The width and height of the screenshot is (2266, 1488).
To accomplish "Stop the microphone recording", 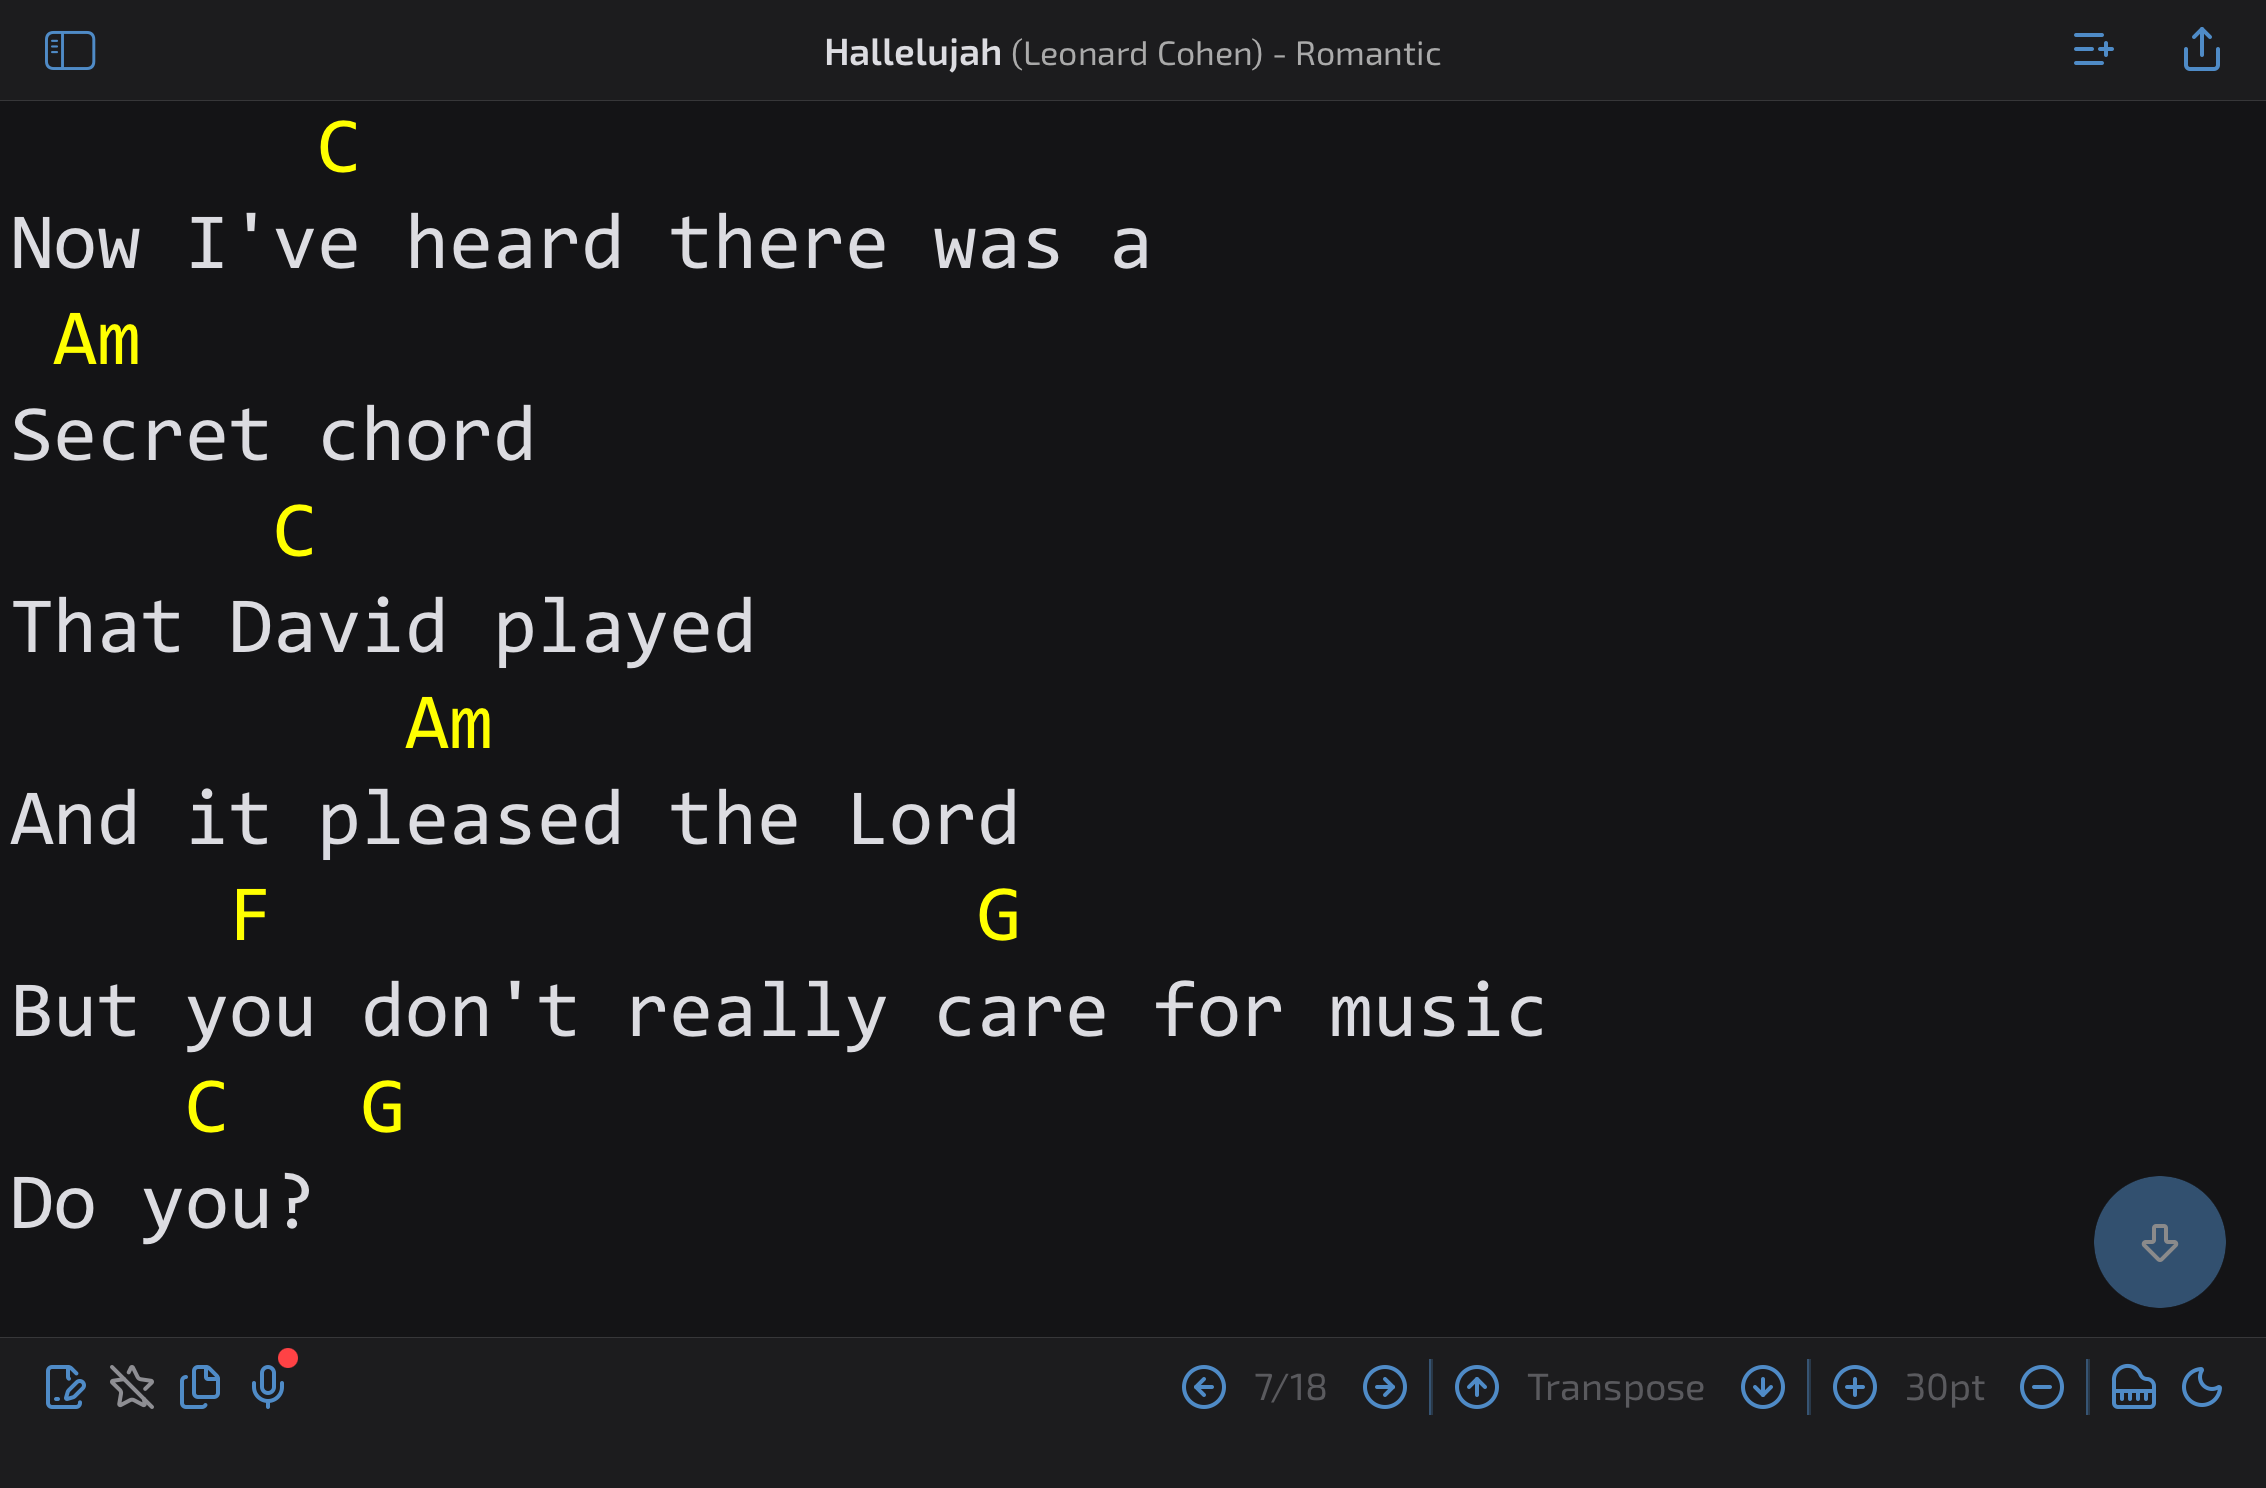I will [268, 1388].
